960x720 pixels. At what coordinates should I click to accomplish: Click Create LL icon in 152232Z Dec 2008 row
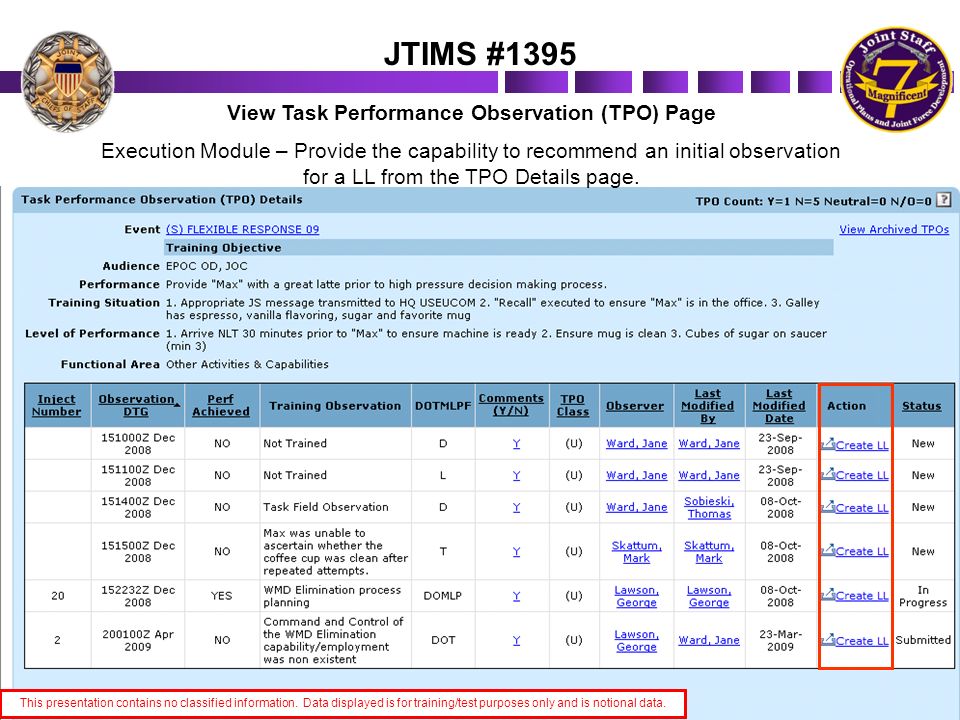pos(828,594)
